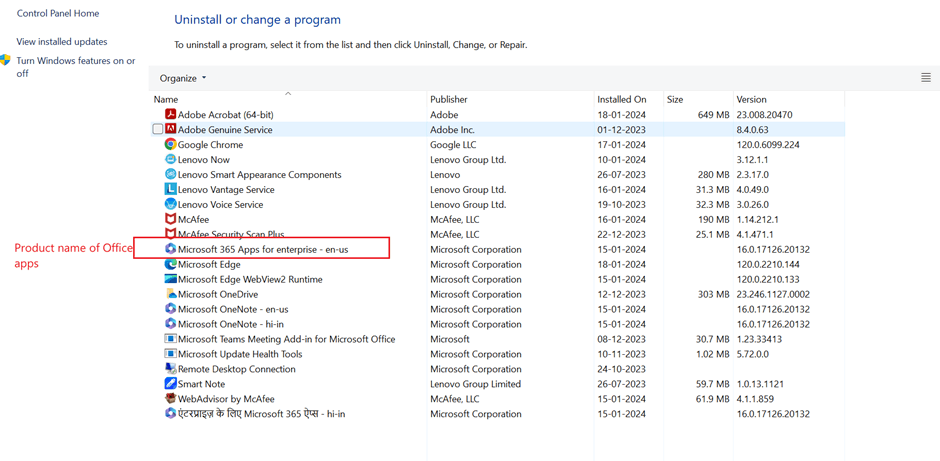Click the Edge WebView2 Runtime icon

170,279
